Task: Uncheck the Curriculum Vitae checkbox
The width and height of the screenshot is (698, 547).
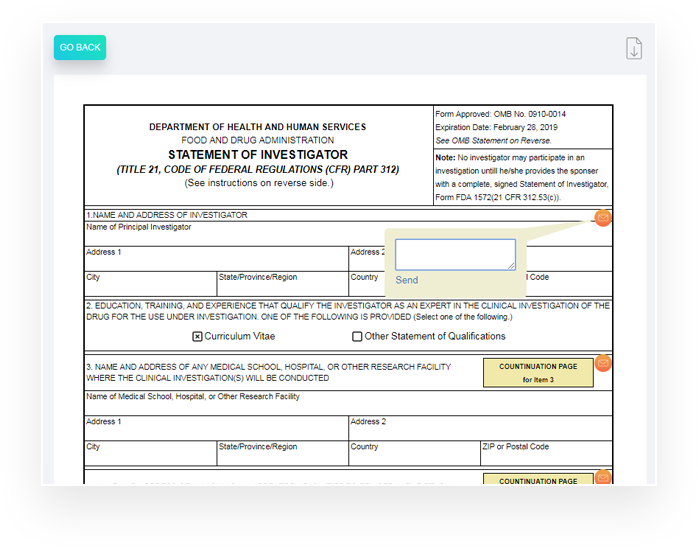Action: point(198,337)
